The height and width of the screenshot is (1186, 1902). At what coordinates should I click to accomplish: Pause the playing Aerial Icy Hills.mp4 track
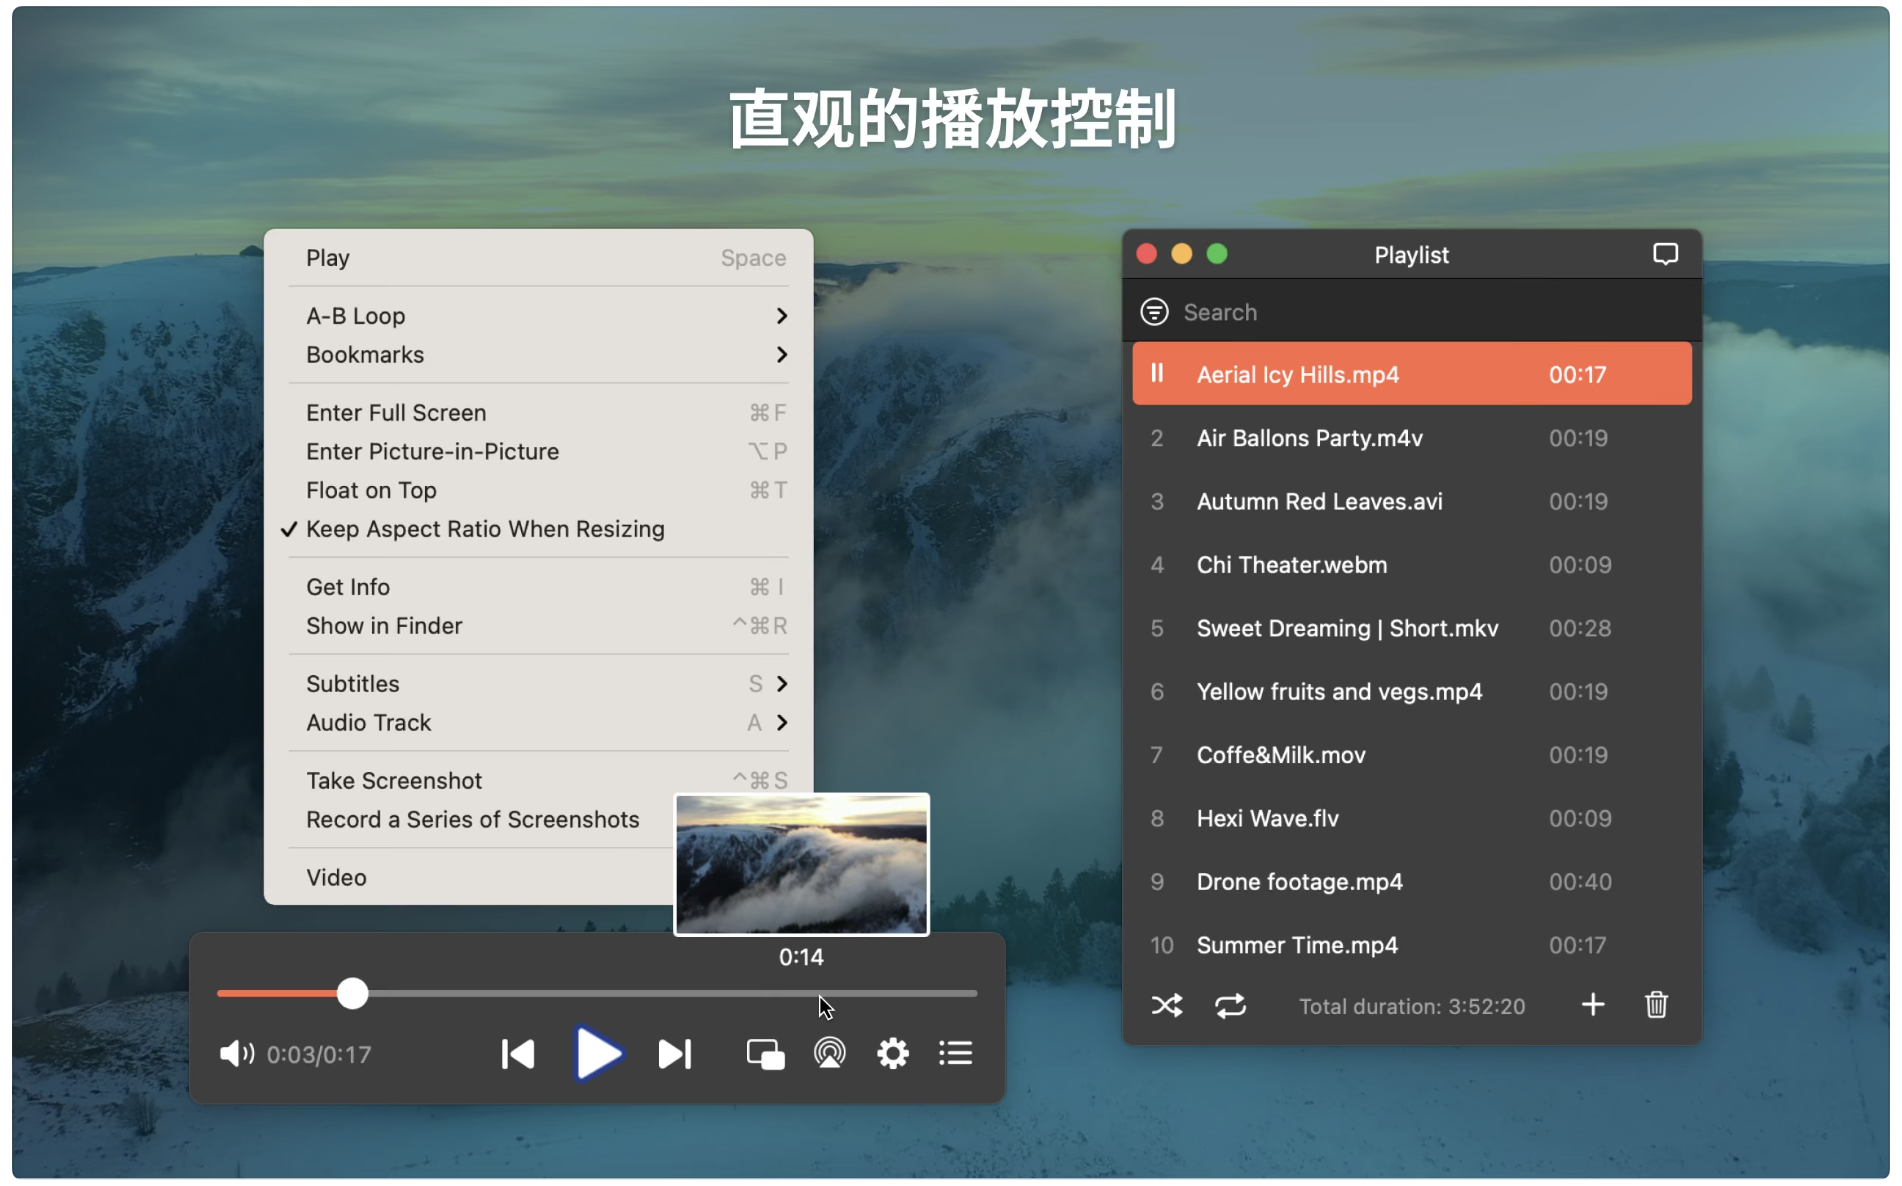click(x=1158, y=373)
